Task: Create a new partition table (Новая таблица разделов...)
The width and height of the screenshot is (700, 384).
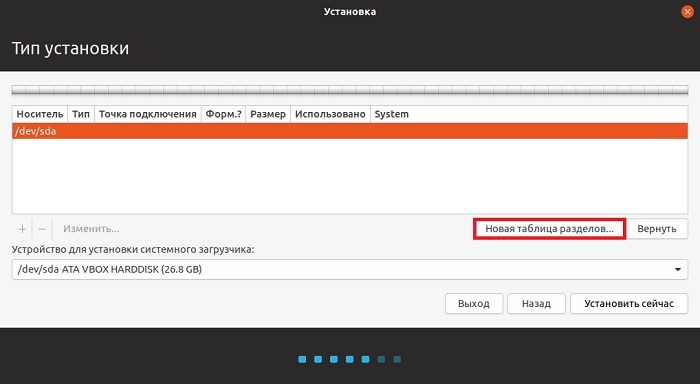Action: pos(550,229)
